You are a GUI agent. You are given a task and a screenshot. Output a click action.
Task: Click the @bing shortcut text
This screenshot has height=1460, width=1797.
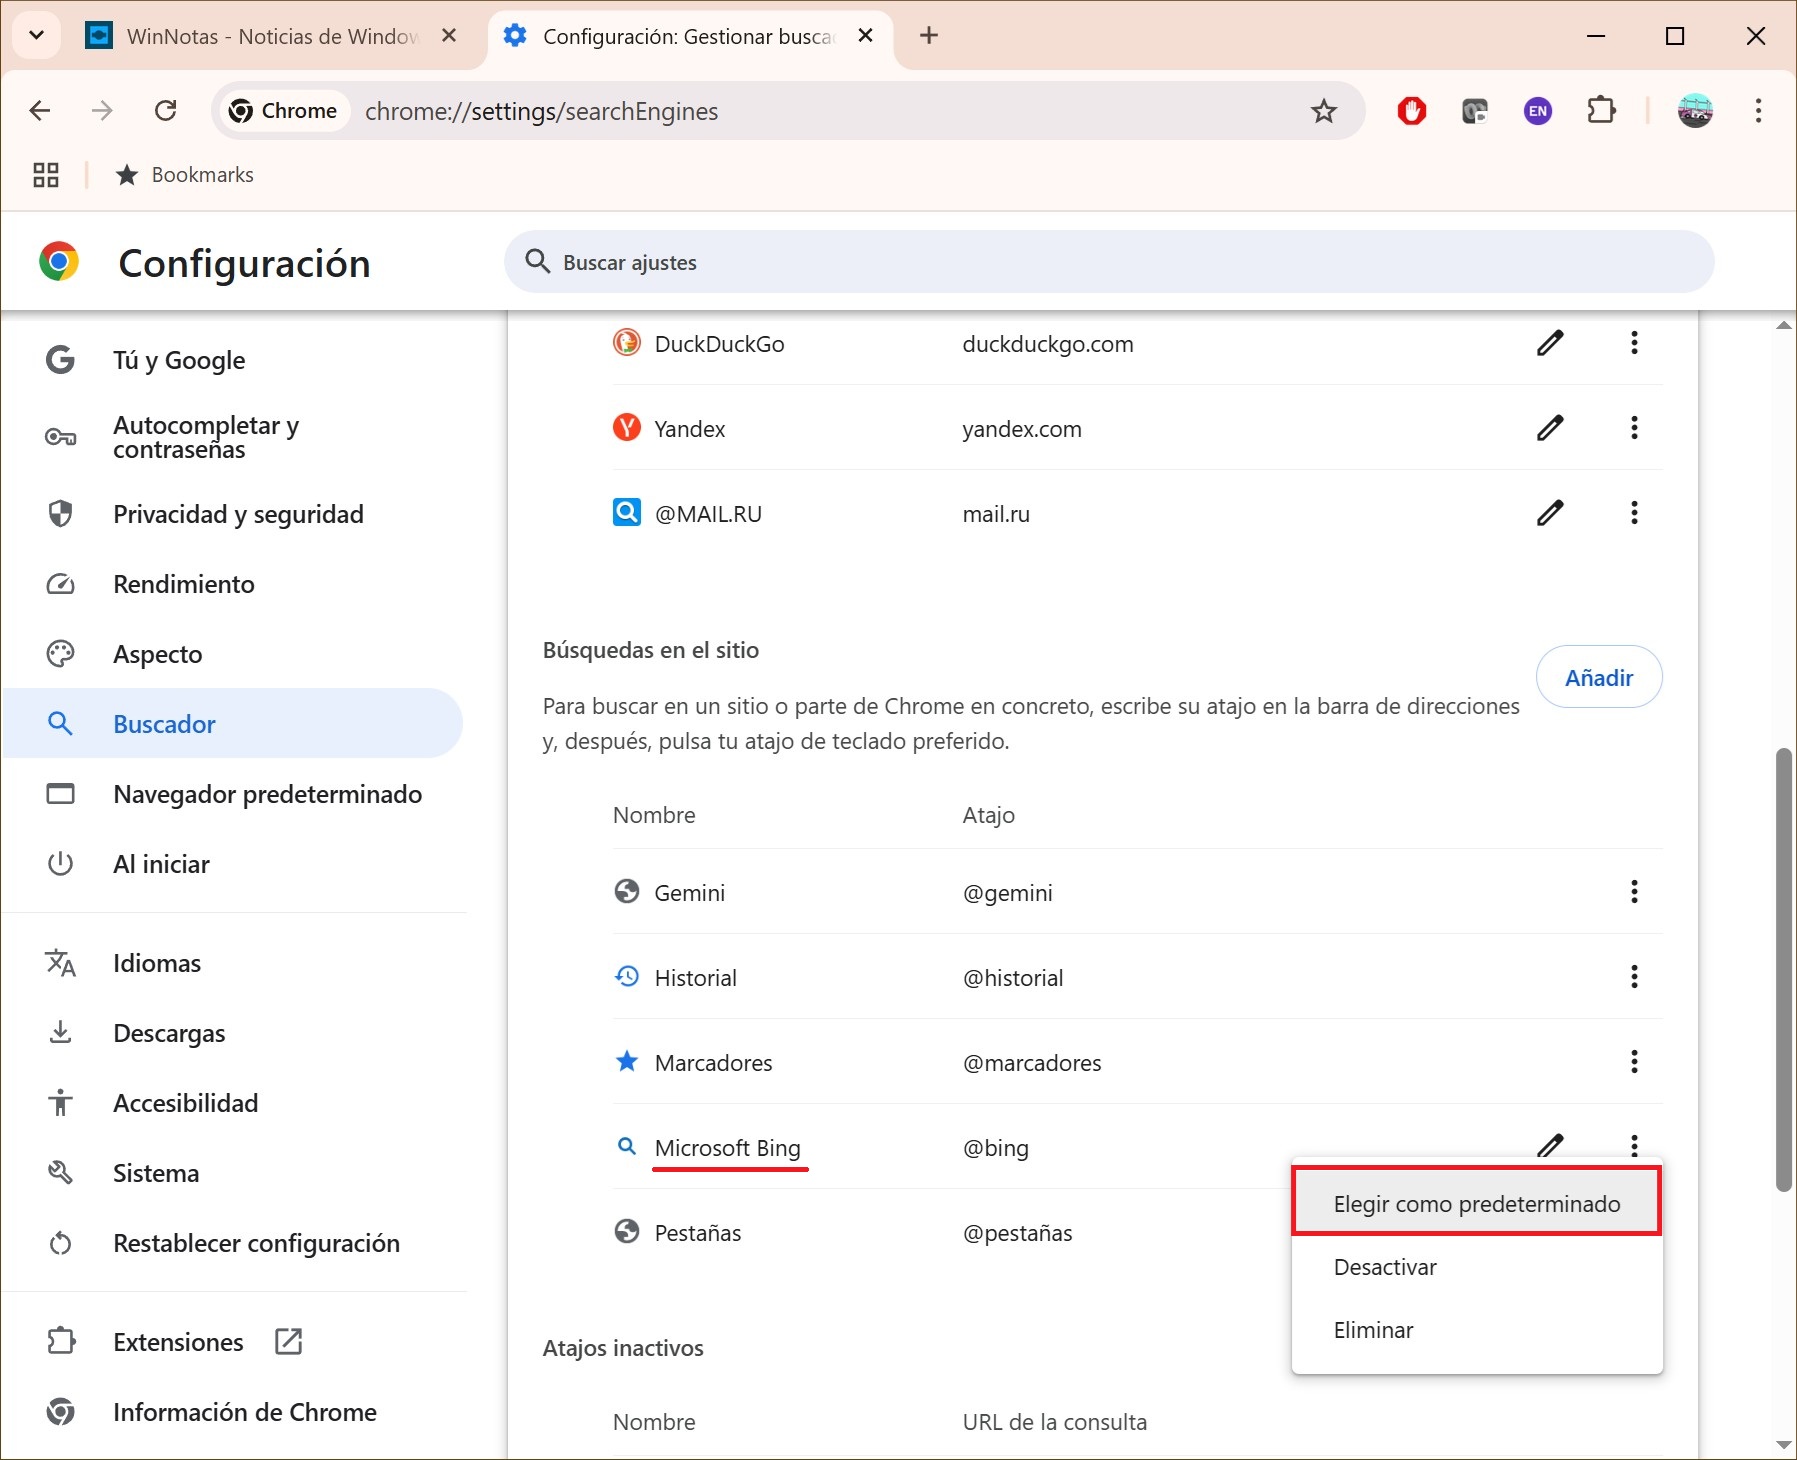(995, 1148)
